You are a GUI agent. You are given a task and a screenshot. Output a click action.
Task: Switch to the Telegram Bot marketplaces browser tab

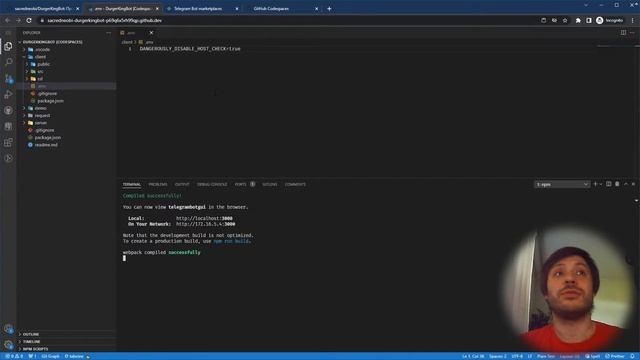(202, 9)
